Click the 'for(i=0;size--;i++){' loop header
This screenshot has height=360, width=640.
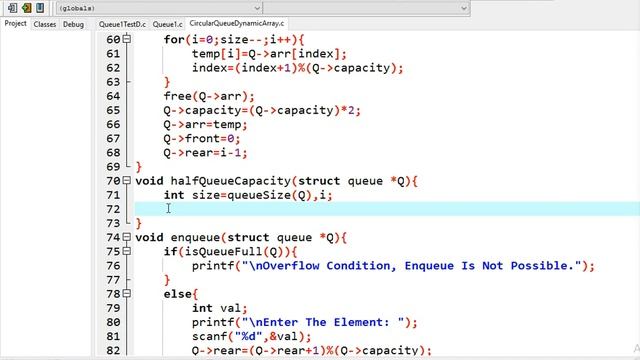[x=234, y=40]
